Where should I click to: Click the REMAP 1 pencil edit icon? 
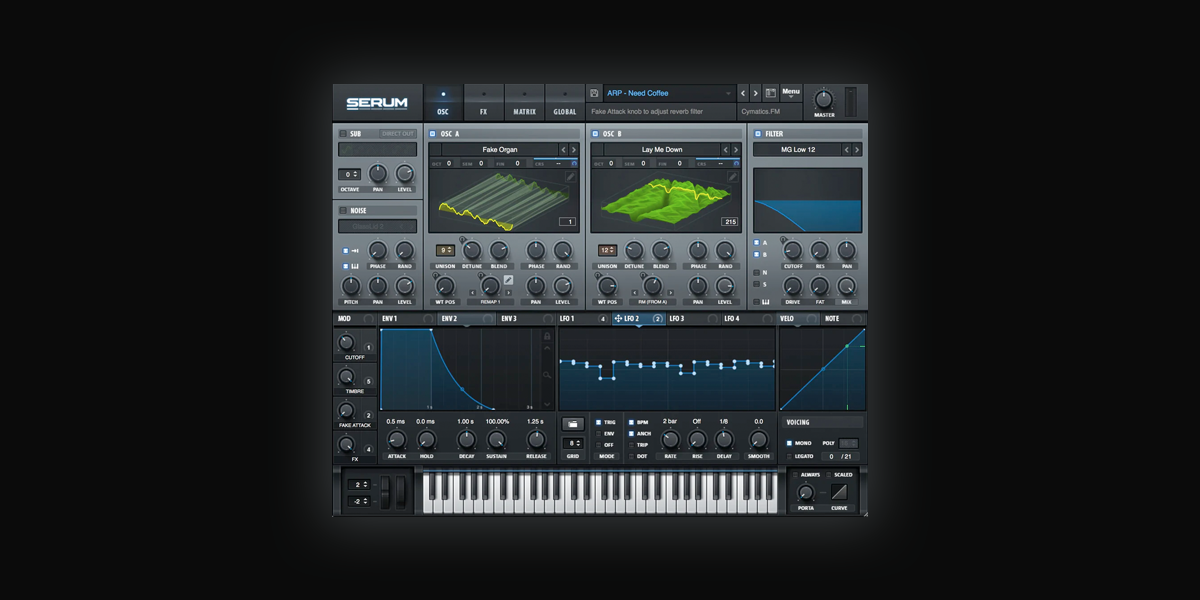pyautogui.click(x=508, y=281)
